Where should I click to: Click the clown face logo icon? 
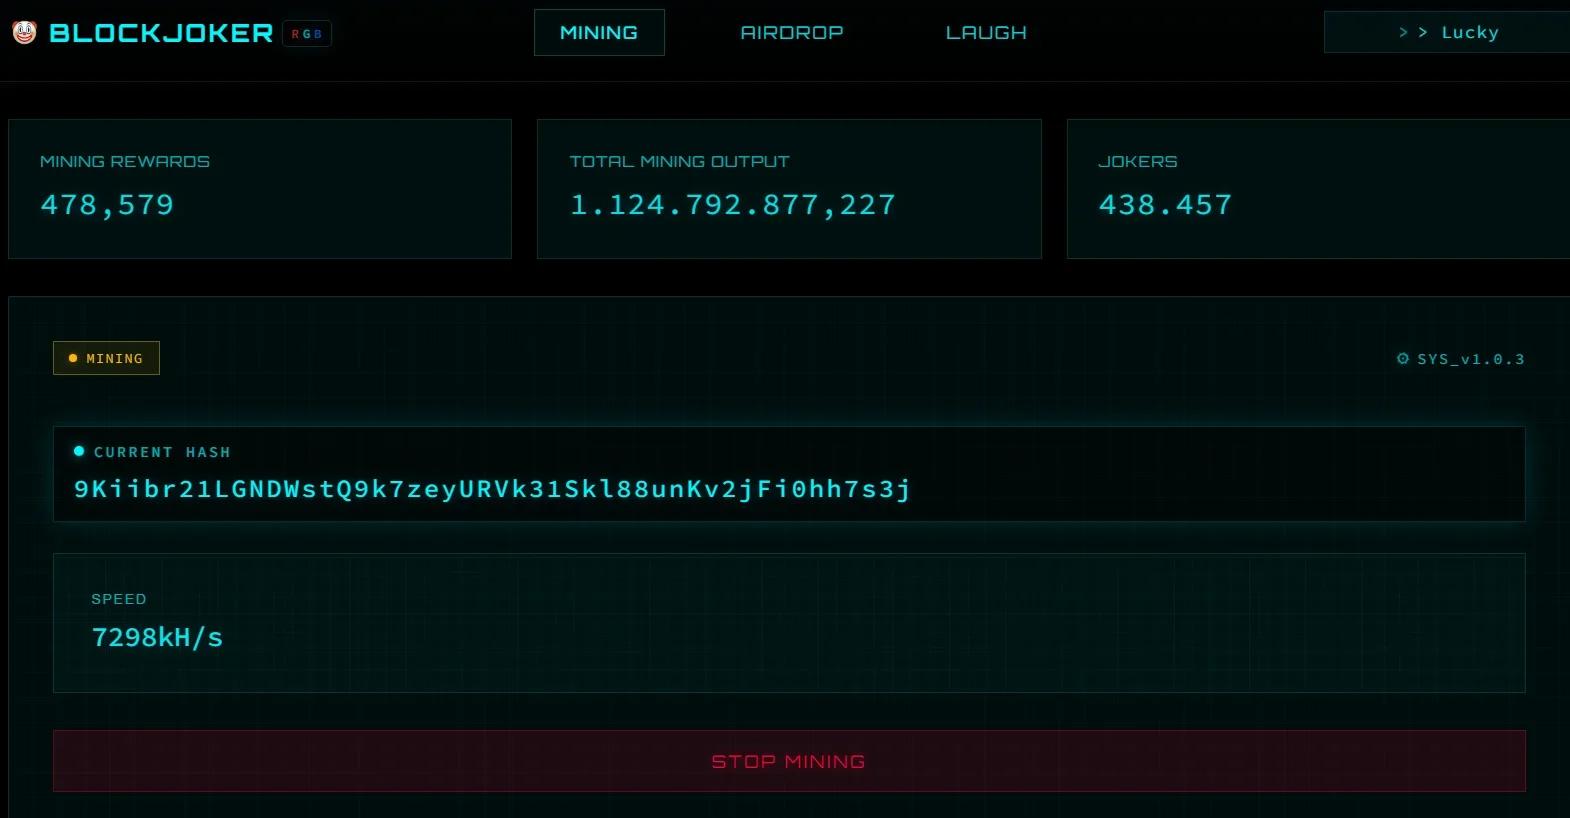pos(24,33)
